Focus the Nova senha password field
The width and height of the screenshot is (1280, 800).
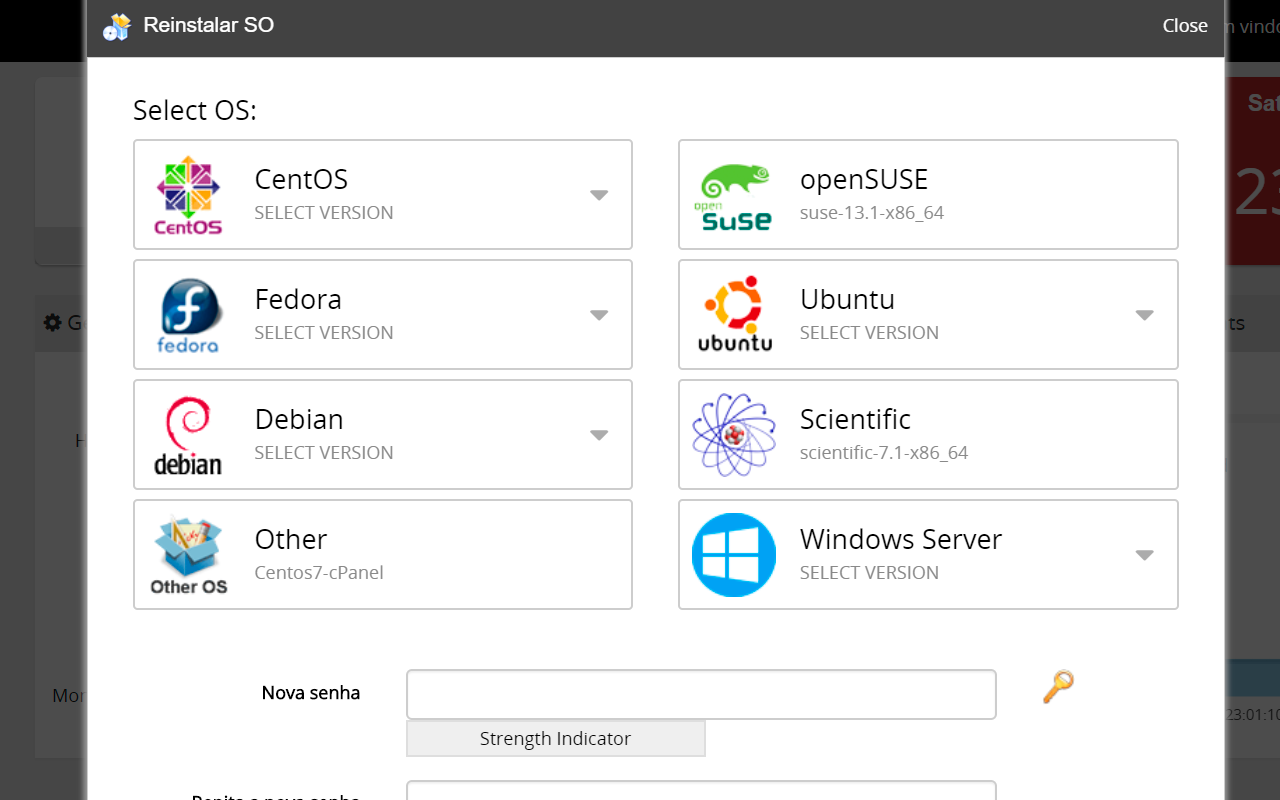(701, 694)
